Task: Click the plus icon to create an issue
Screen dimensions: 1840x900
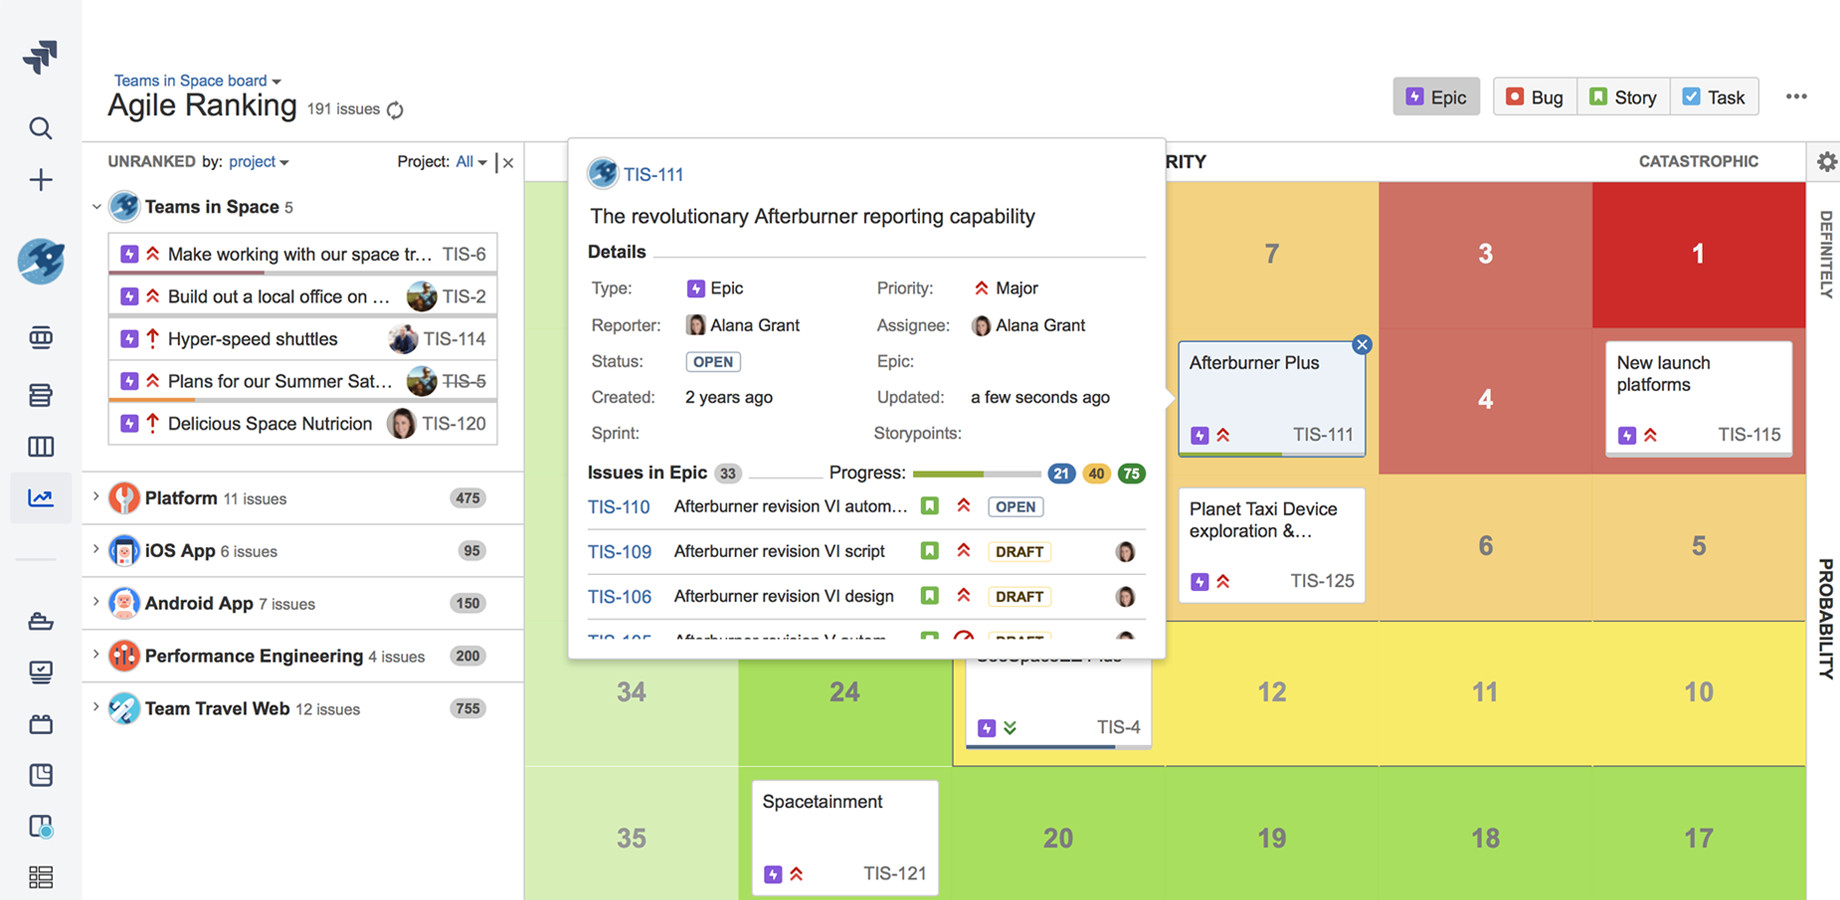Action: tap(40, 180)
